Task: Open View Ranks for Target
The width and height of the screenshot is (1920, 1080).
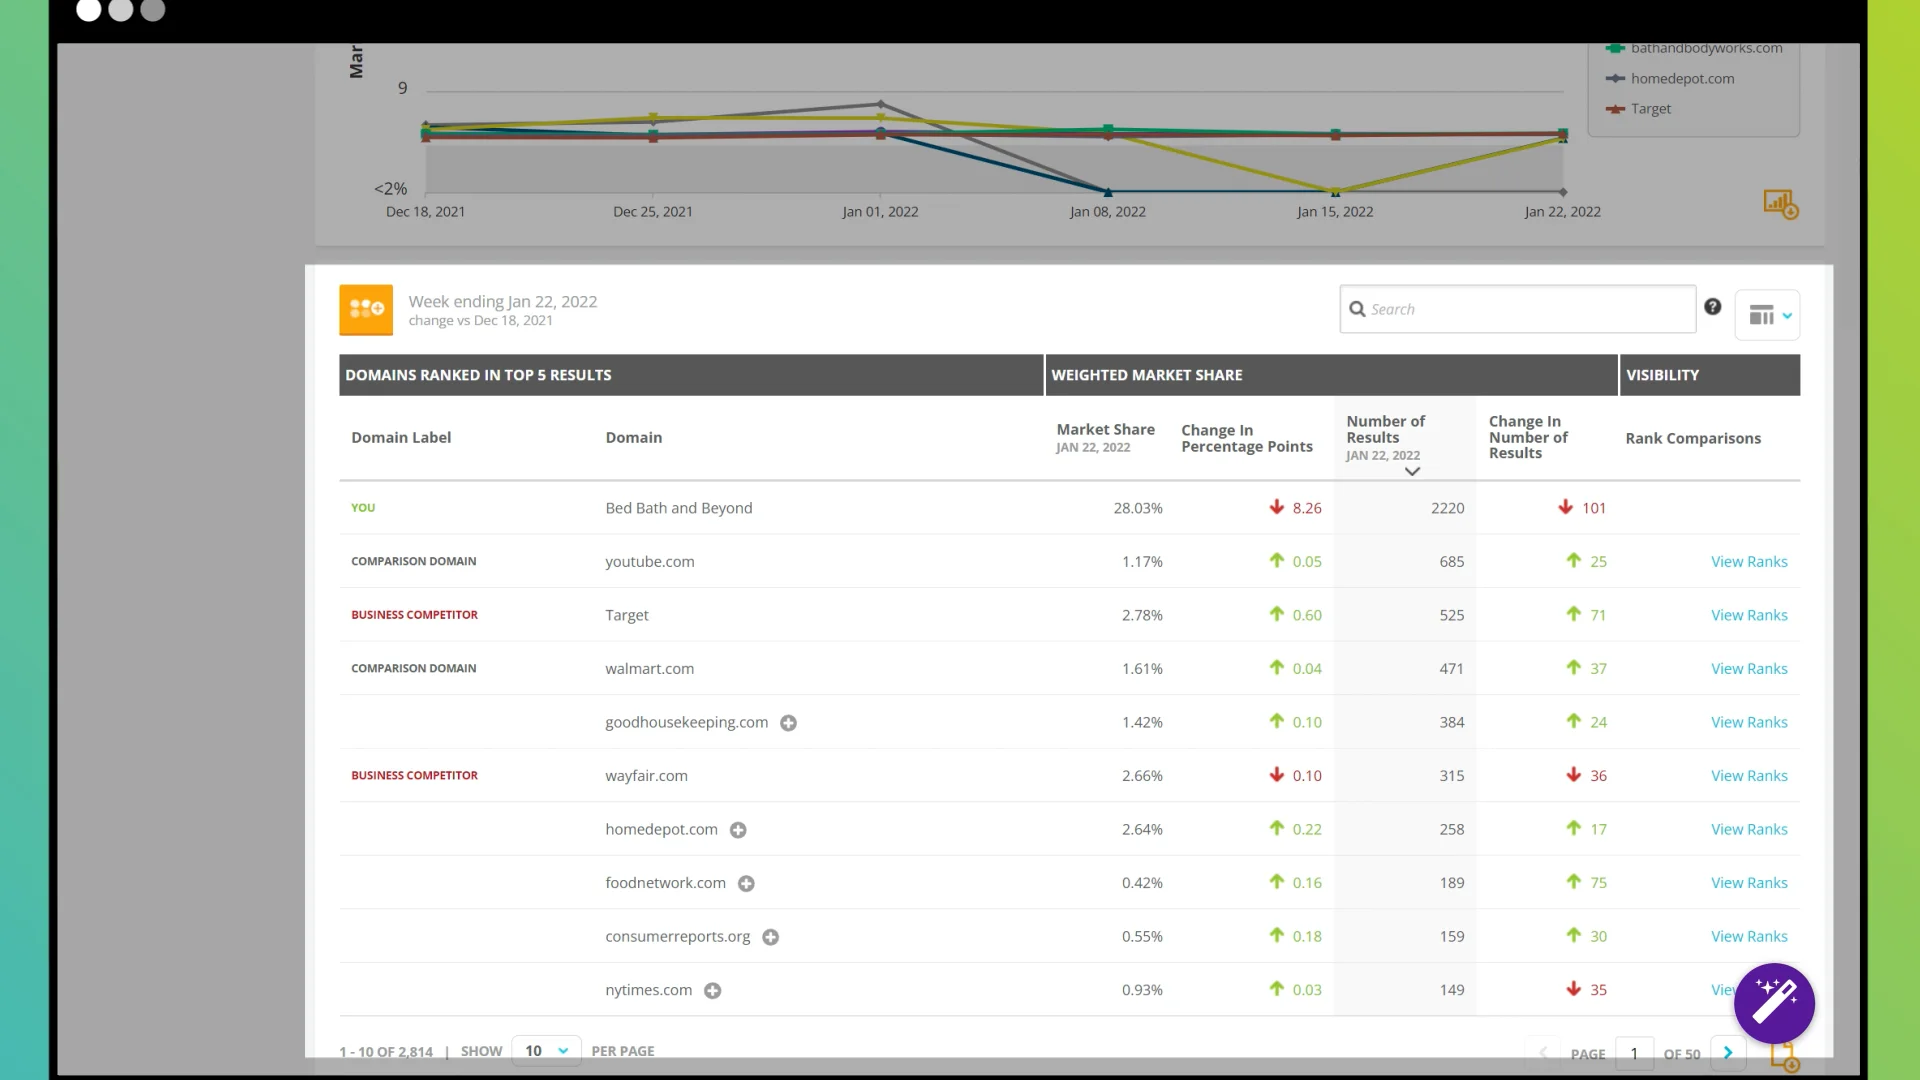Action: tap(1748, 615)
